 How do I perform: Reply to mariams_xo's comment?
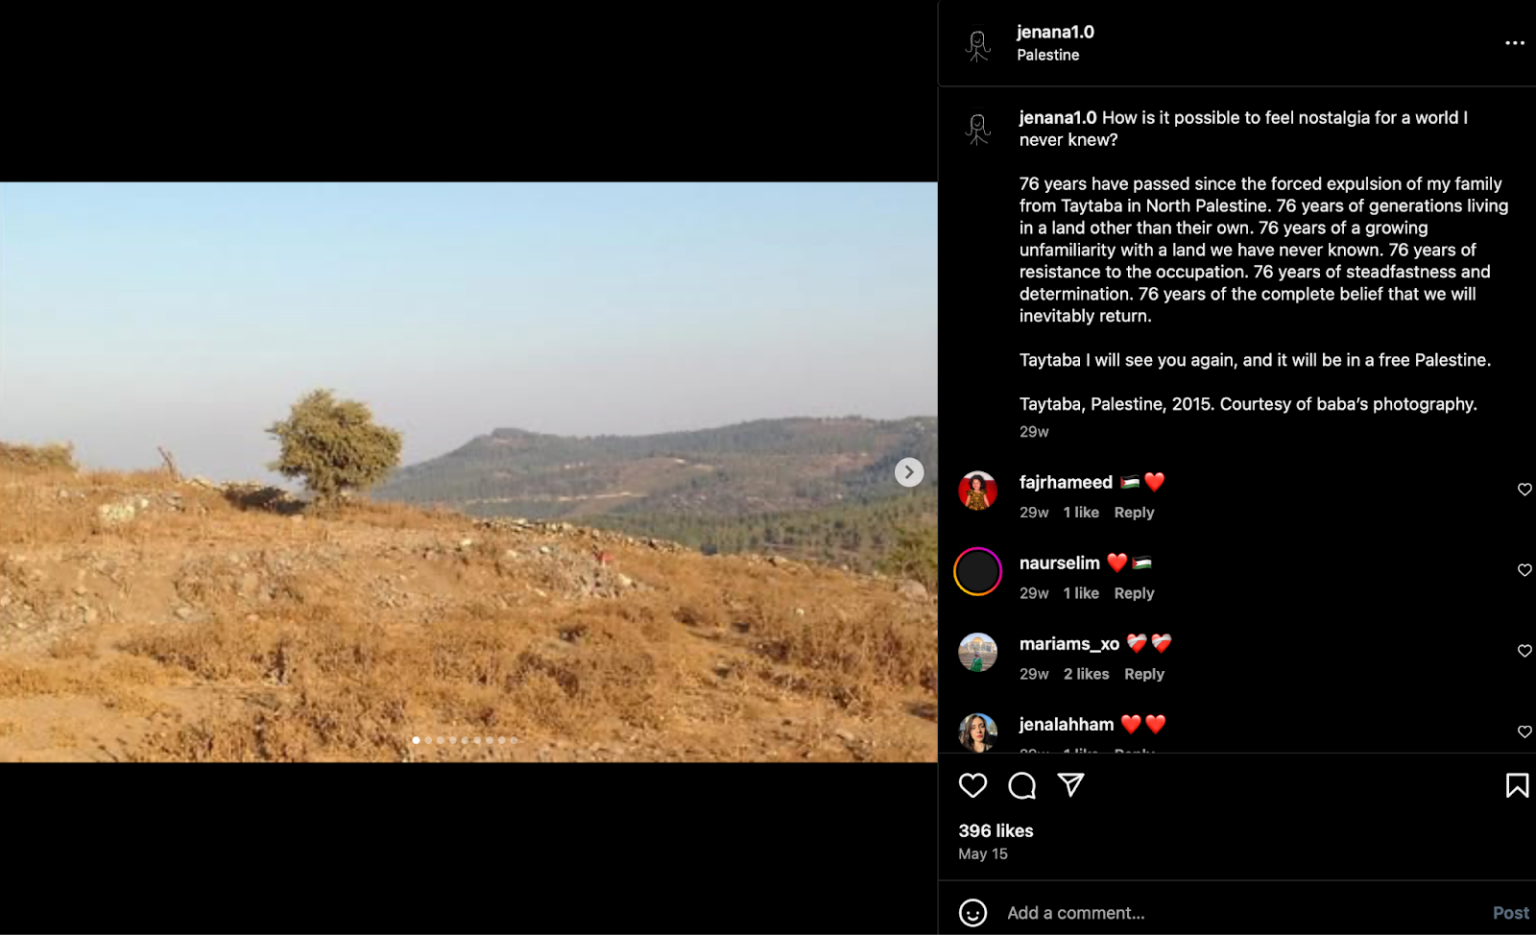(x=1144, y=674)
